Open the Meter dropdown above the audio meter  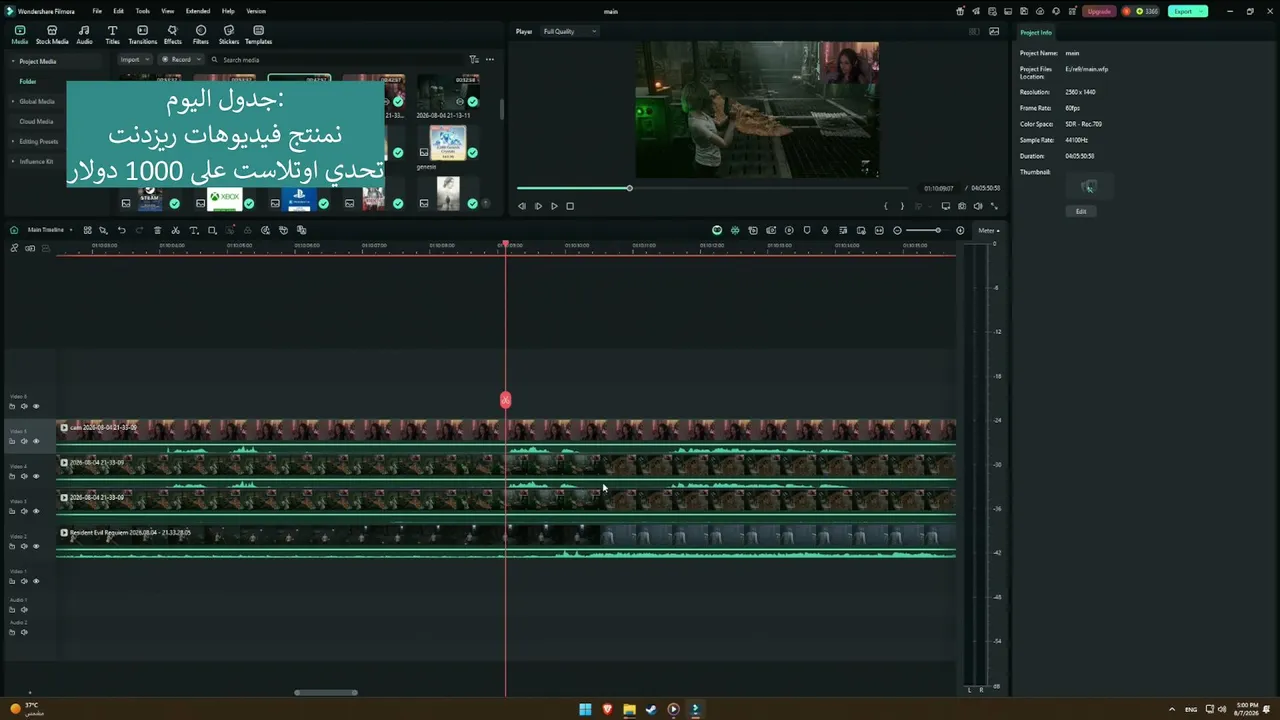click(x=988, y=230)
